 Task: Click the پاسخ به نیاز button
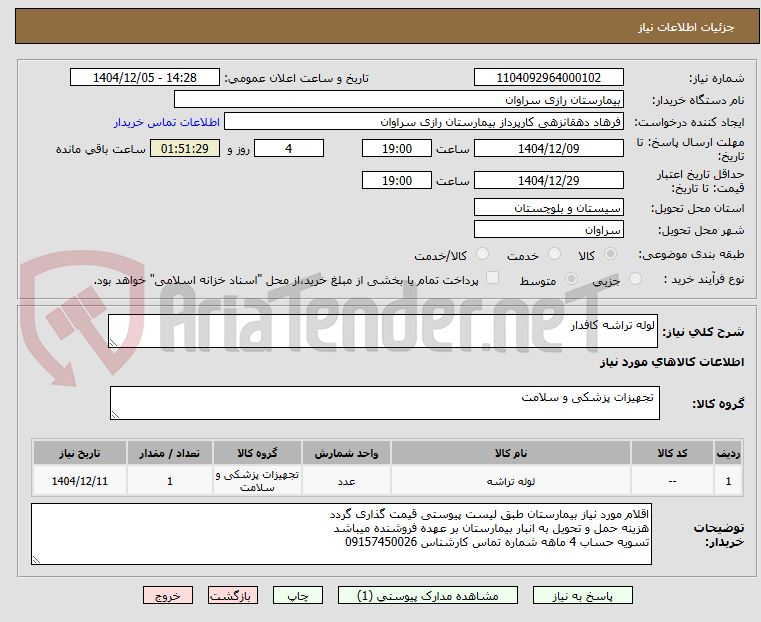tap(582, 595)
